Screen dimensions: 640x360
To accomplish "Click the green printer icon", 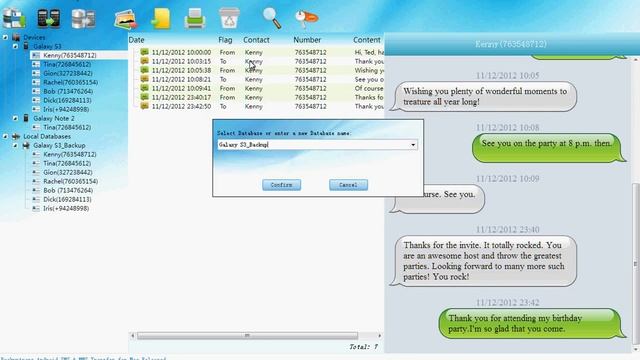I will 195,19.
